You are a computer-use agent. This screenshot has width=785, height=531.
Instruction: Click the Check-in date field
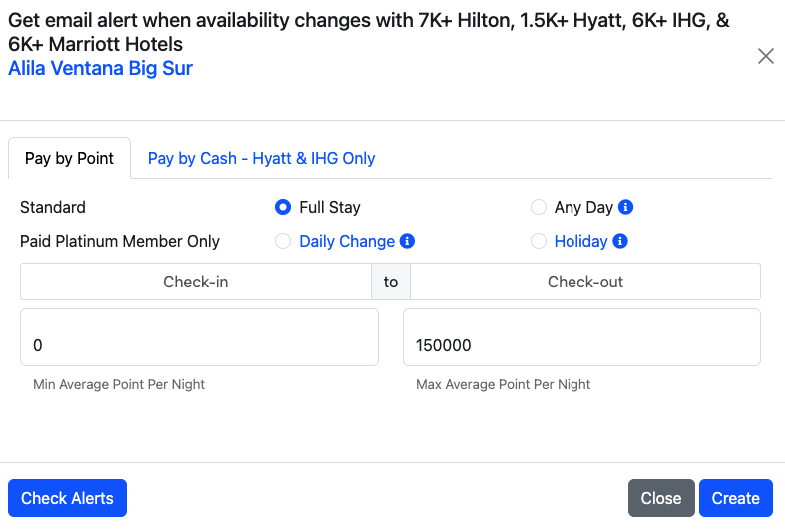point(196,282)
